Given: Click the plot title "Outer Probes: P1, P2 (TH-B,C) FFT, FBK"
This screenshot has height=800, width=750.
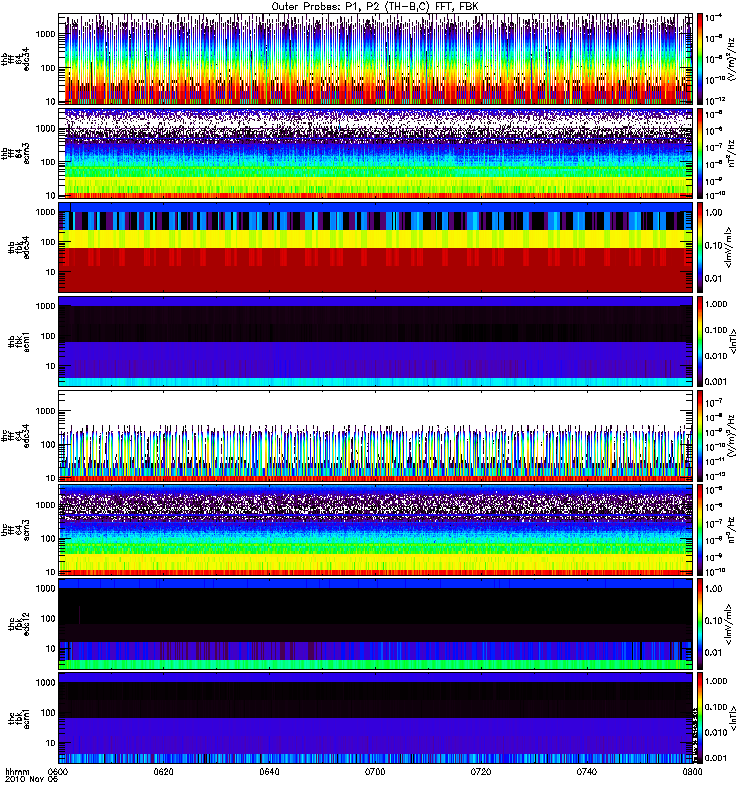Looking at the screenshot, I should pos(375,6).
